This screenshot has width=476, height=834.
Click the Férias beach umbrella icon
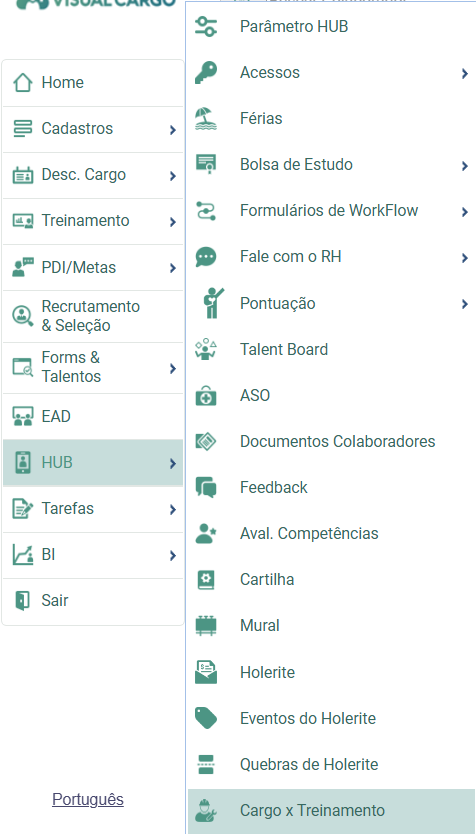coord(206,119)
